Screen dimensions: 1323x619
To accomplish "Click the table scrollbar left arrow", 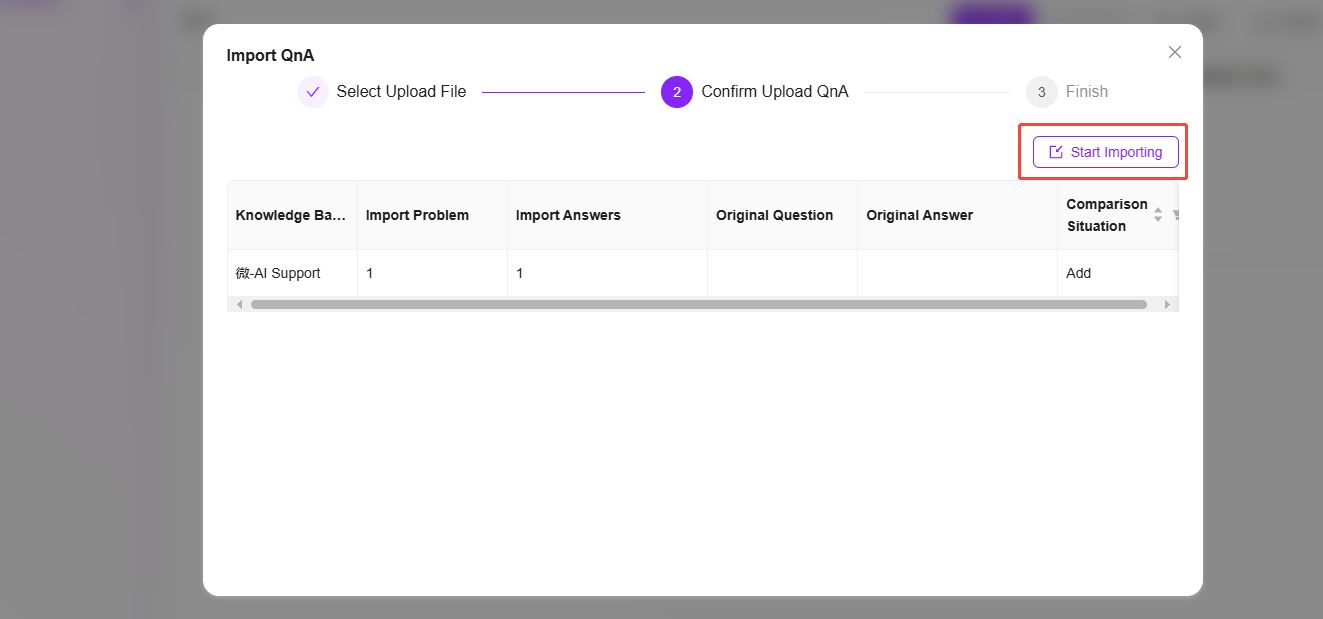I will coord(239,304).
